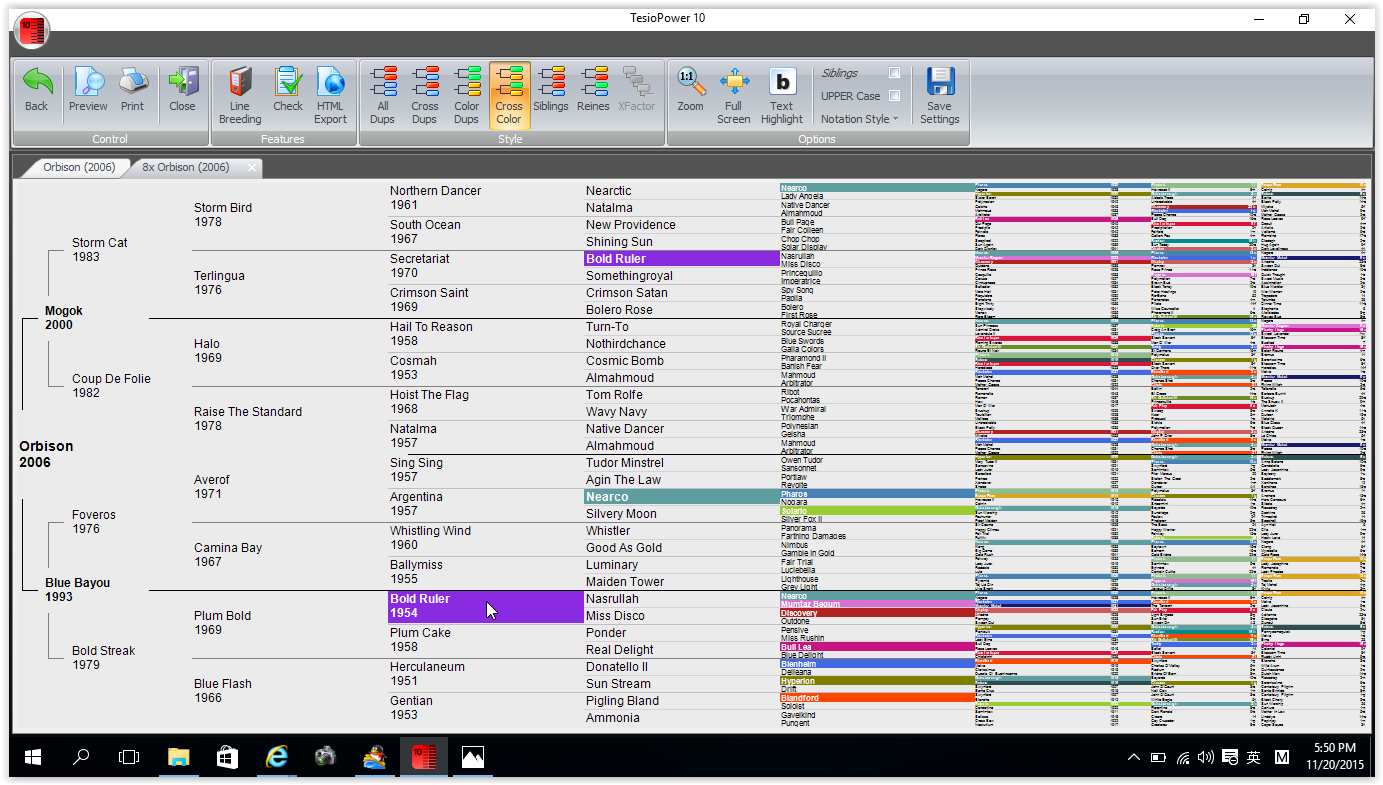Open the Notation Style dropdown
The height and width of the screenshot is (785, 1383).
859,119
